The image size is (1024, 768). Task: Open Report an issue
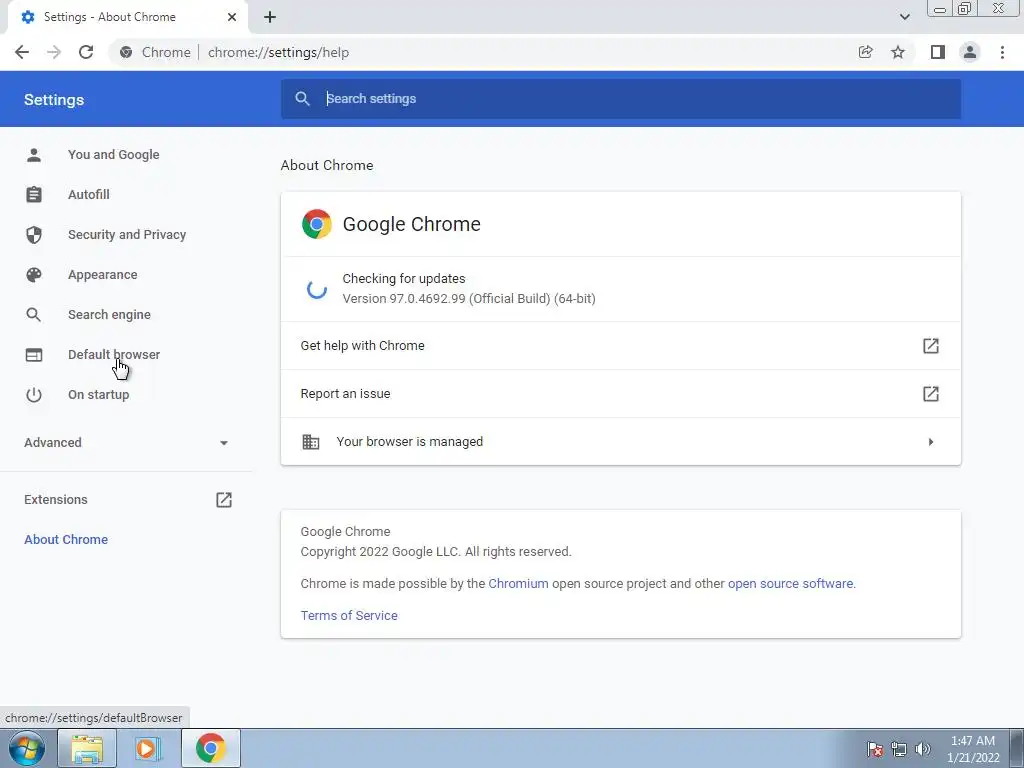[620, 394]
